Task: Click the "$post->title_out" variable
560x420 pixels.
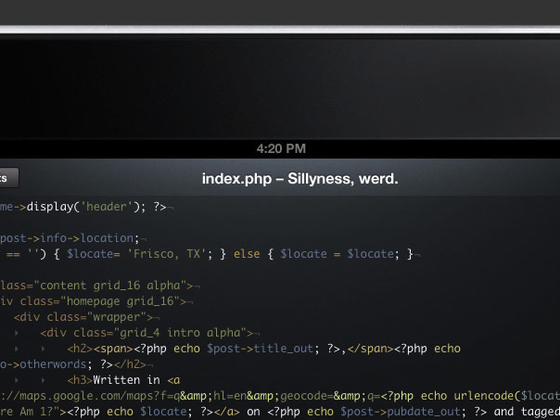Action: (260, 348)
